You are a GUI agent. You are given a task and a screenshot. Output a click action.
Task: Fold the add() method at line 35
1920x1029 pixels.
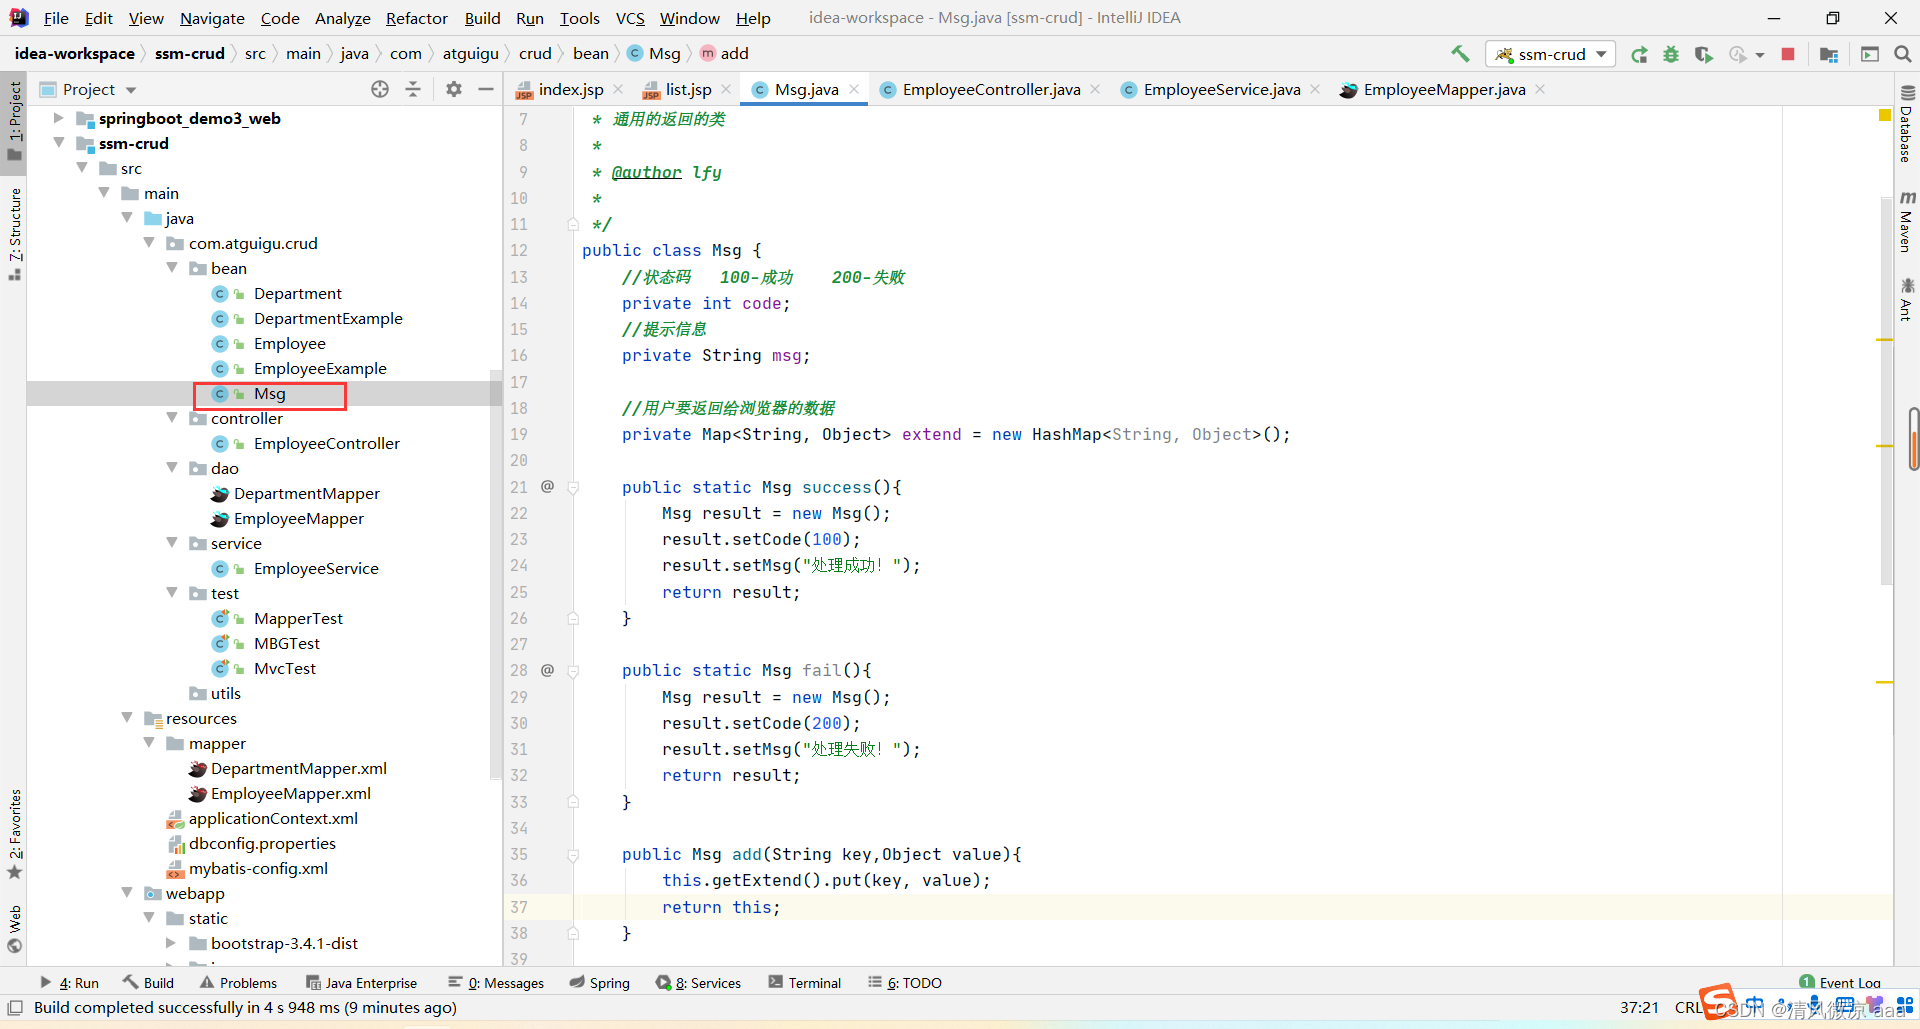pyautogui.click(x=573, y=855)
